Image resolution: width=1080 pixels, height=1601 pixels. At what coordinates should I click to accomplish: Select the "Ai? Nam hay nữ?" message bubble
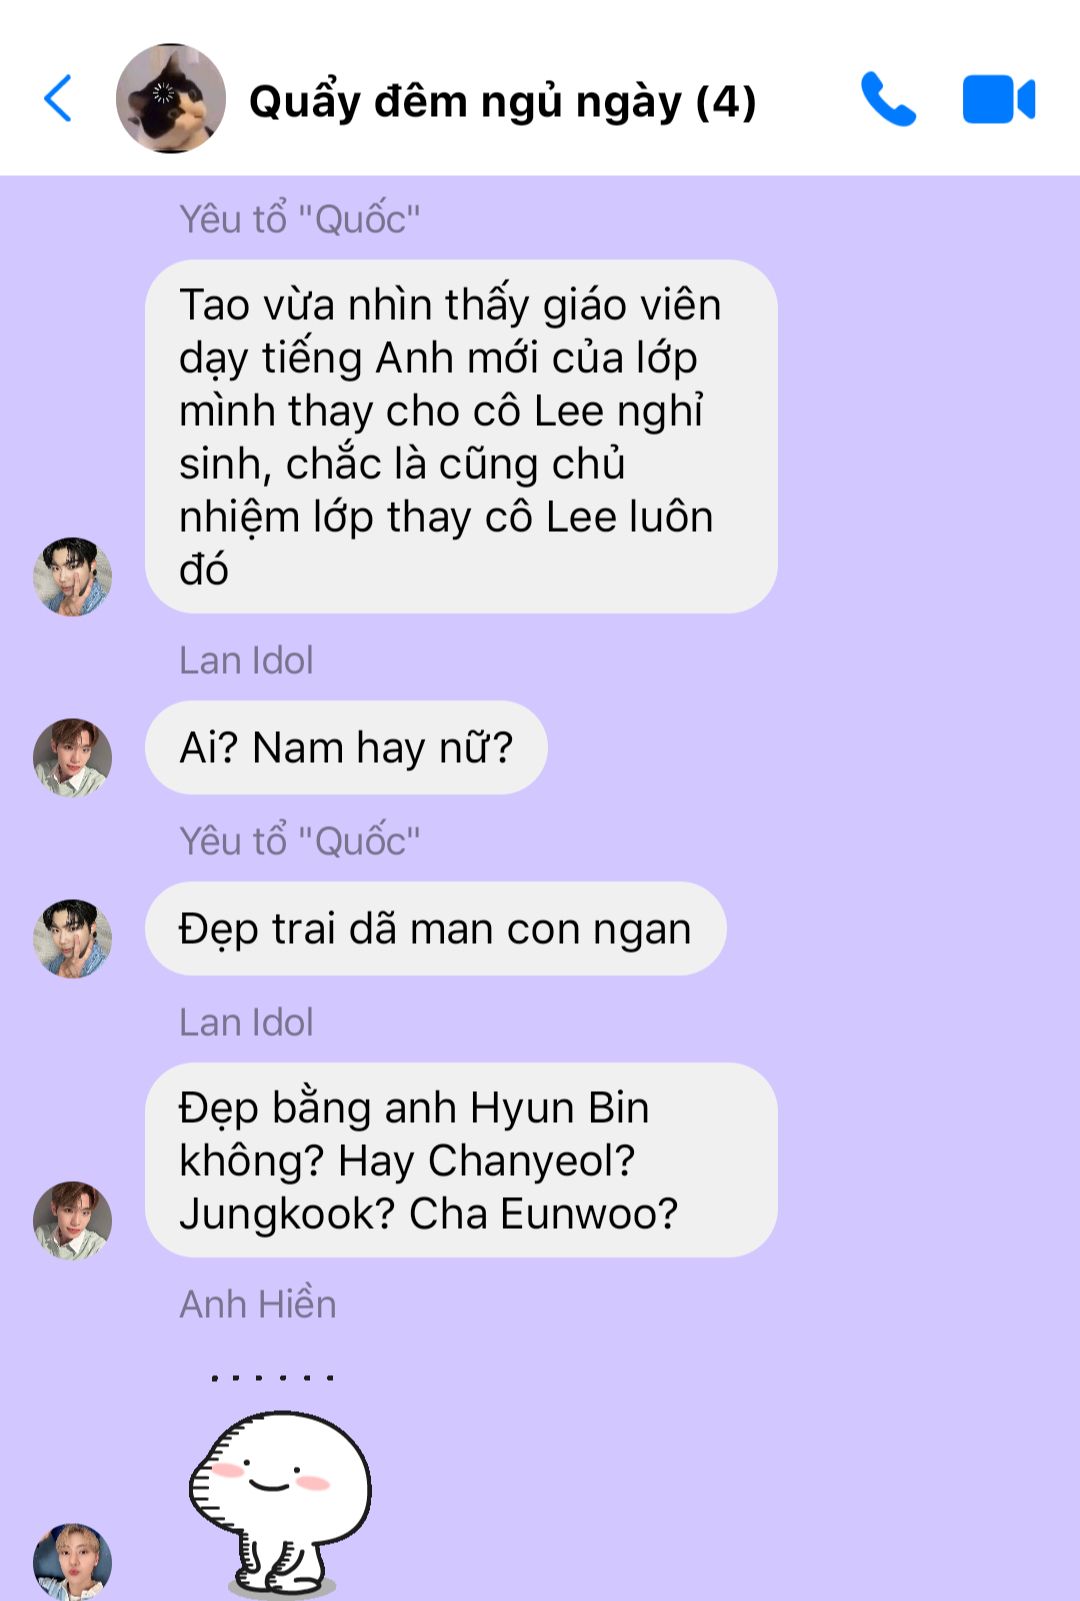click(346, 747)
